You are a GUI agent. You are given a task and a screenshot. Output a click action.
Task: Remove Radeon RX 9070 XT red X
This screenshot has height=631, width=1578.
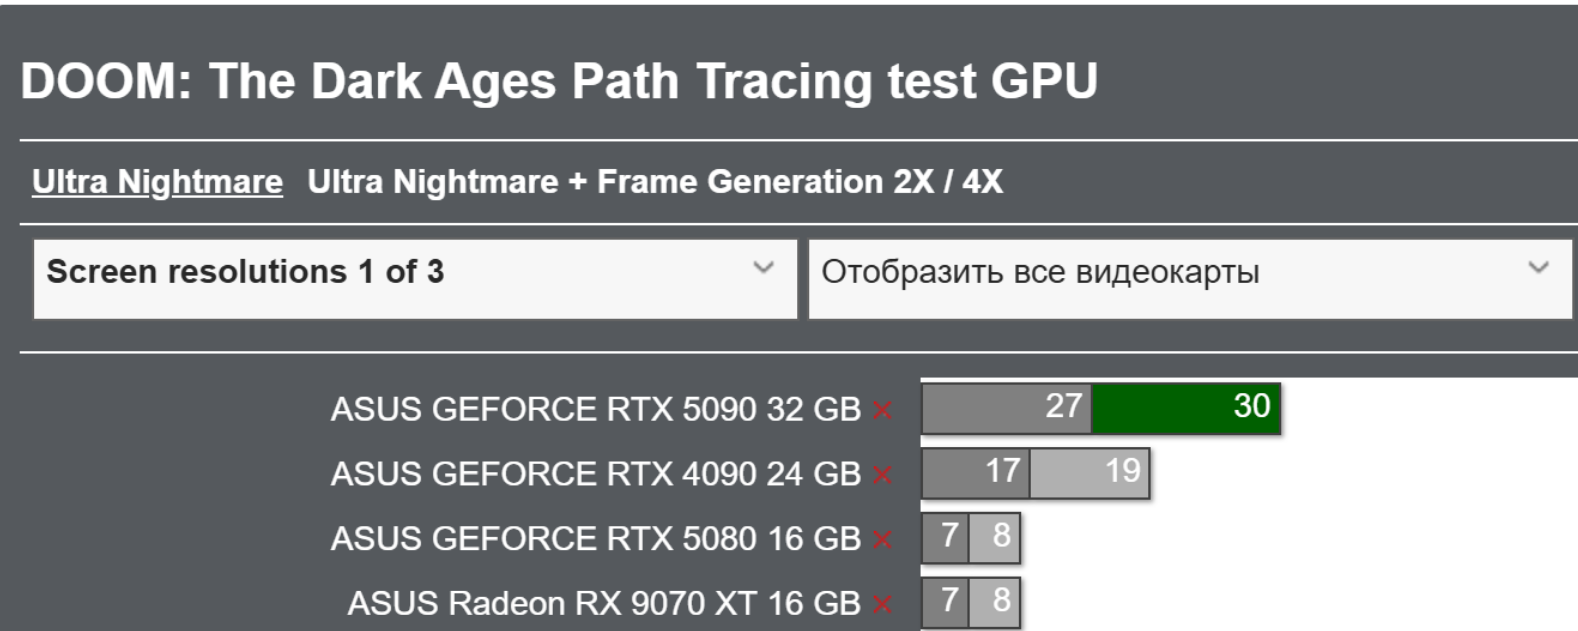(882, 605)
